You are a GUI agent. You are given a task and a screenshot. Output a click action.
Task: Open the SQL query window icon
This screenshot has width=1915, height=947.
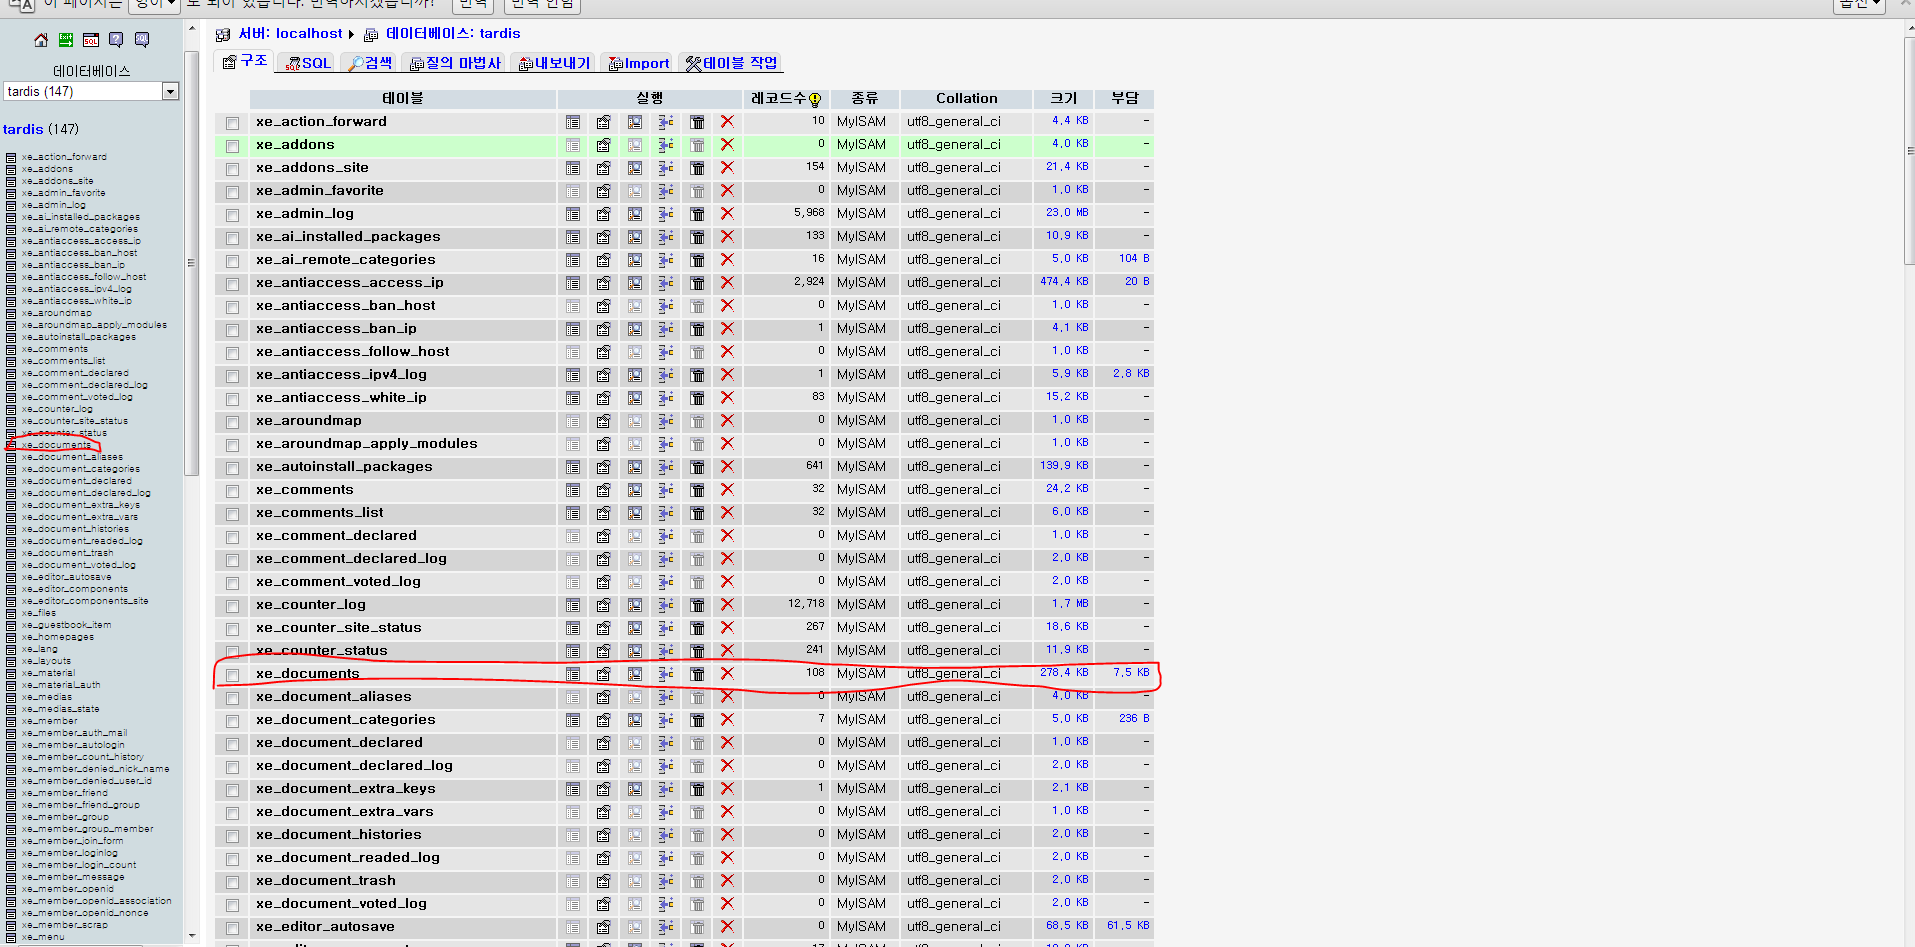click(91, 40)
